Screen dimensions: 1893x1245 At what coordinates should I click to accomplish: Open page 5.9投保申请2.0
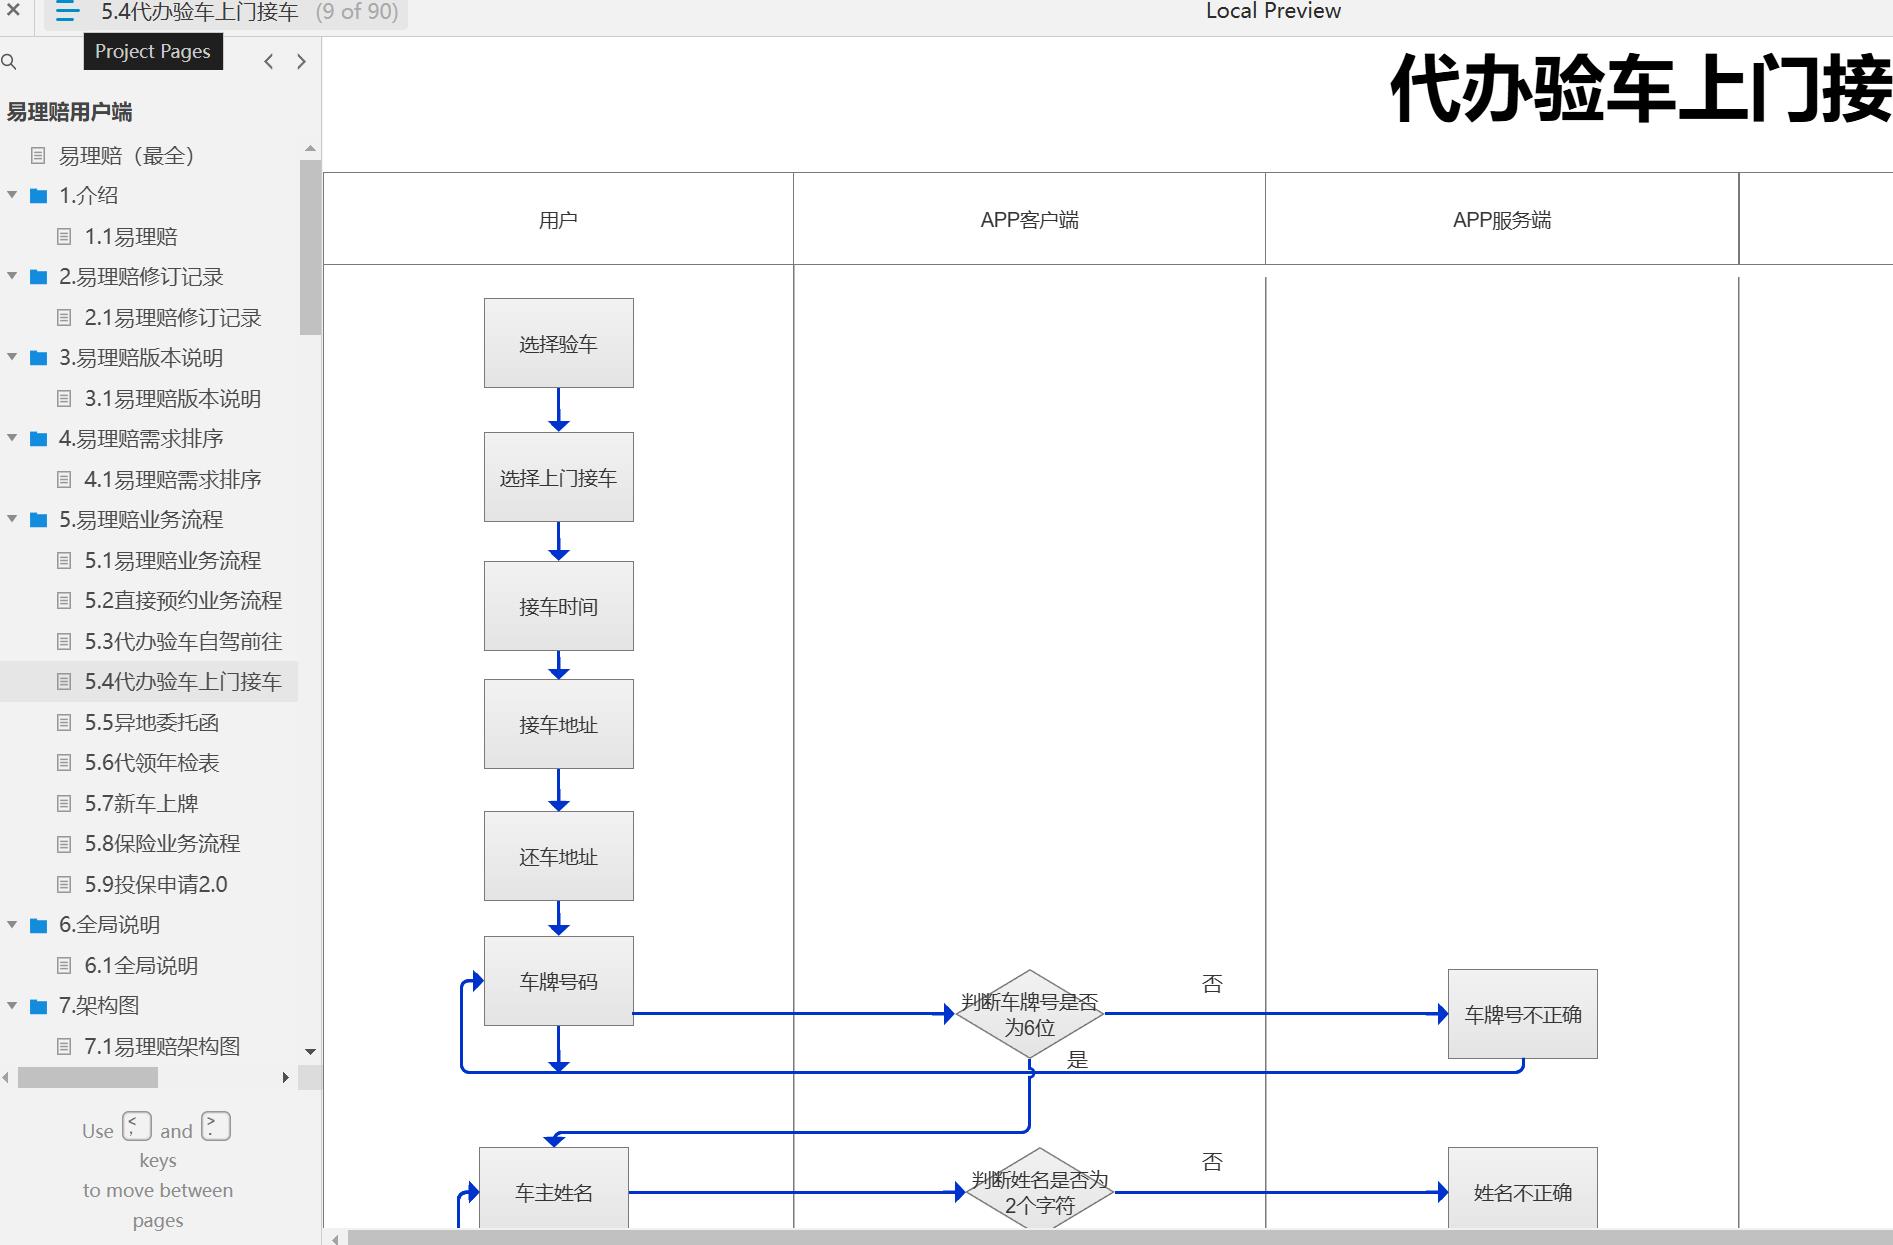coord(156,885)
